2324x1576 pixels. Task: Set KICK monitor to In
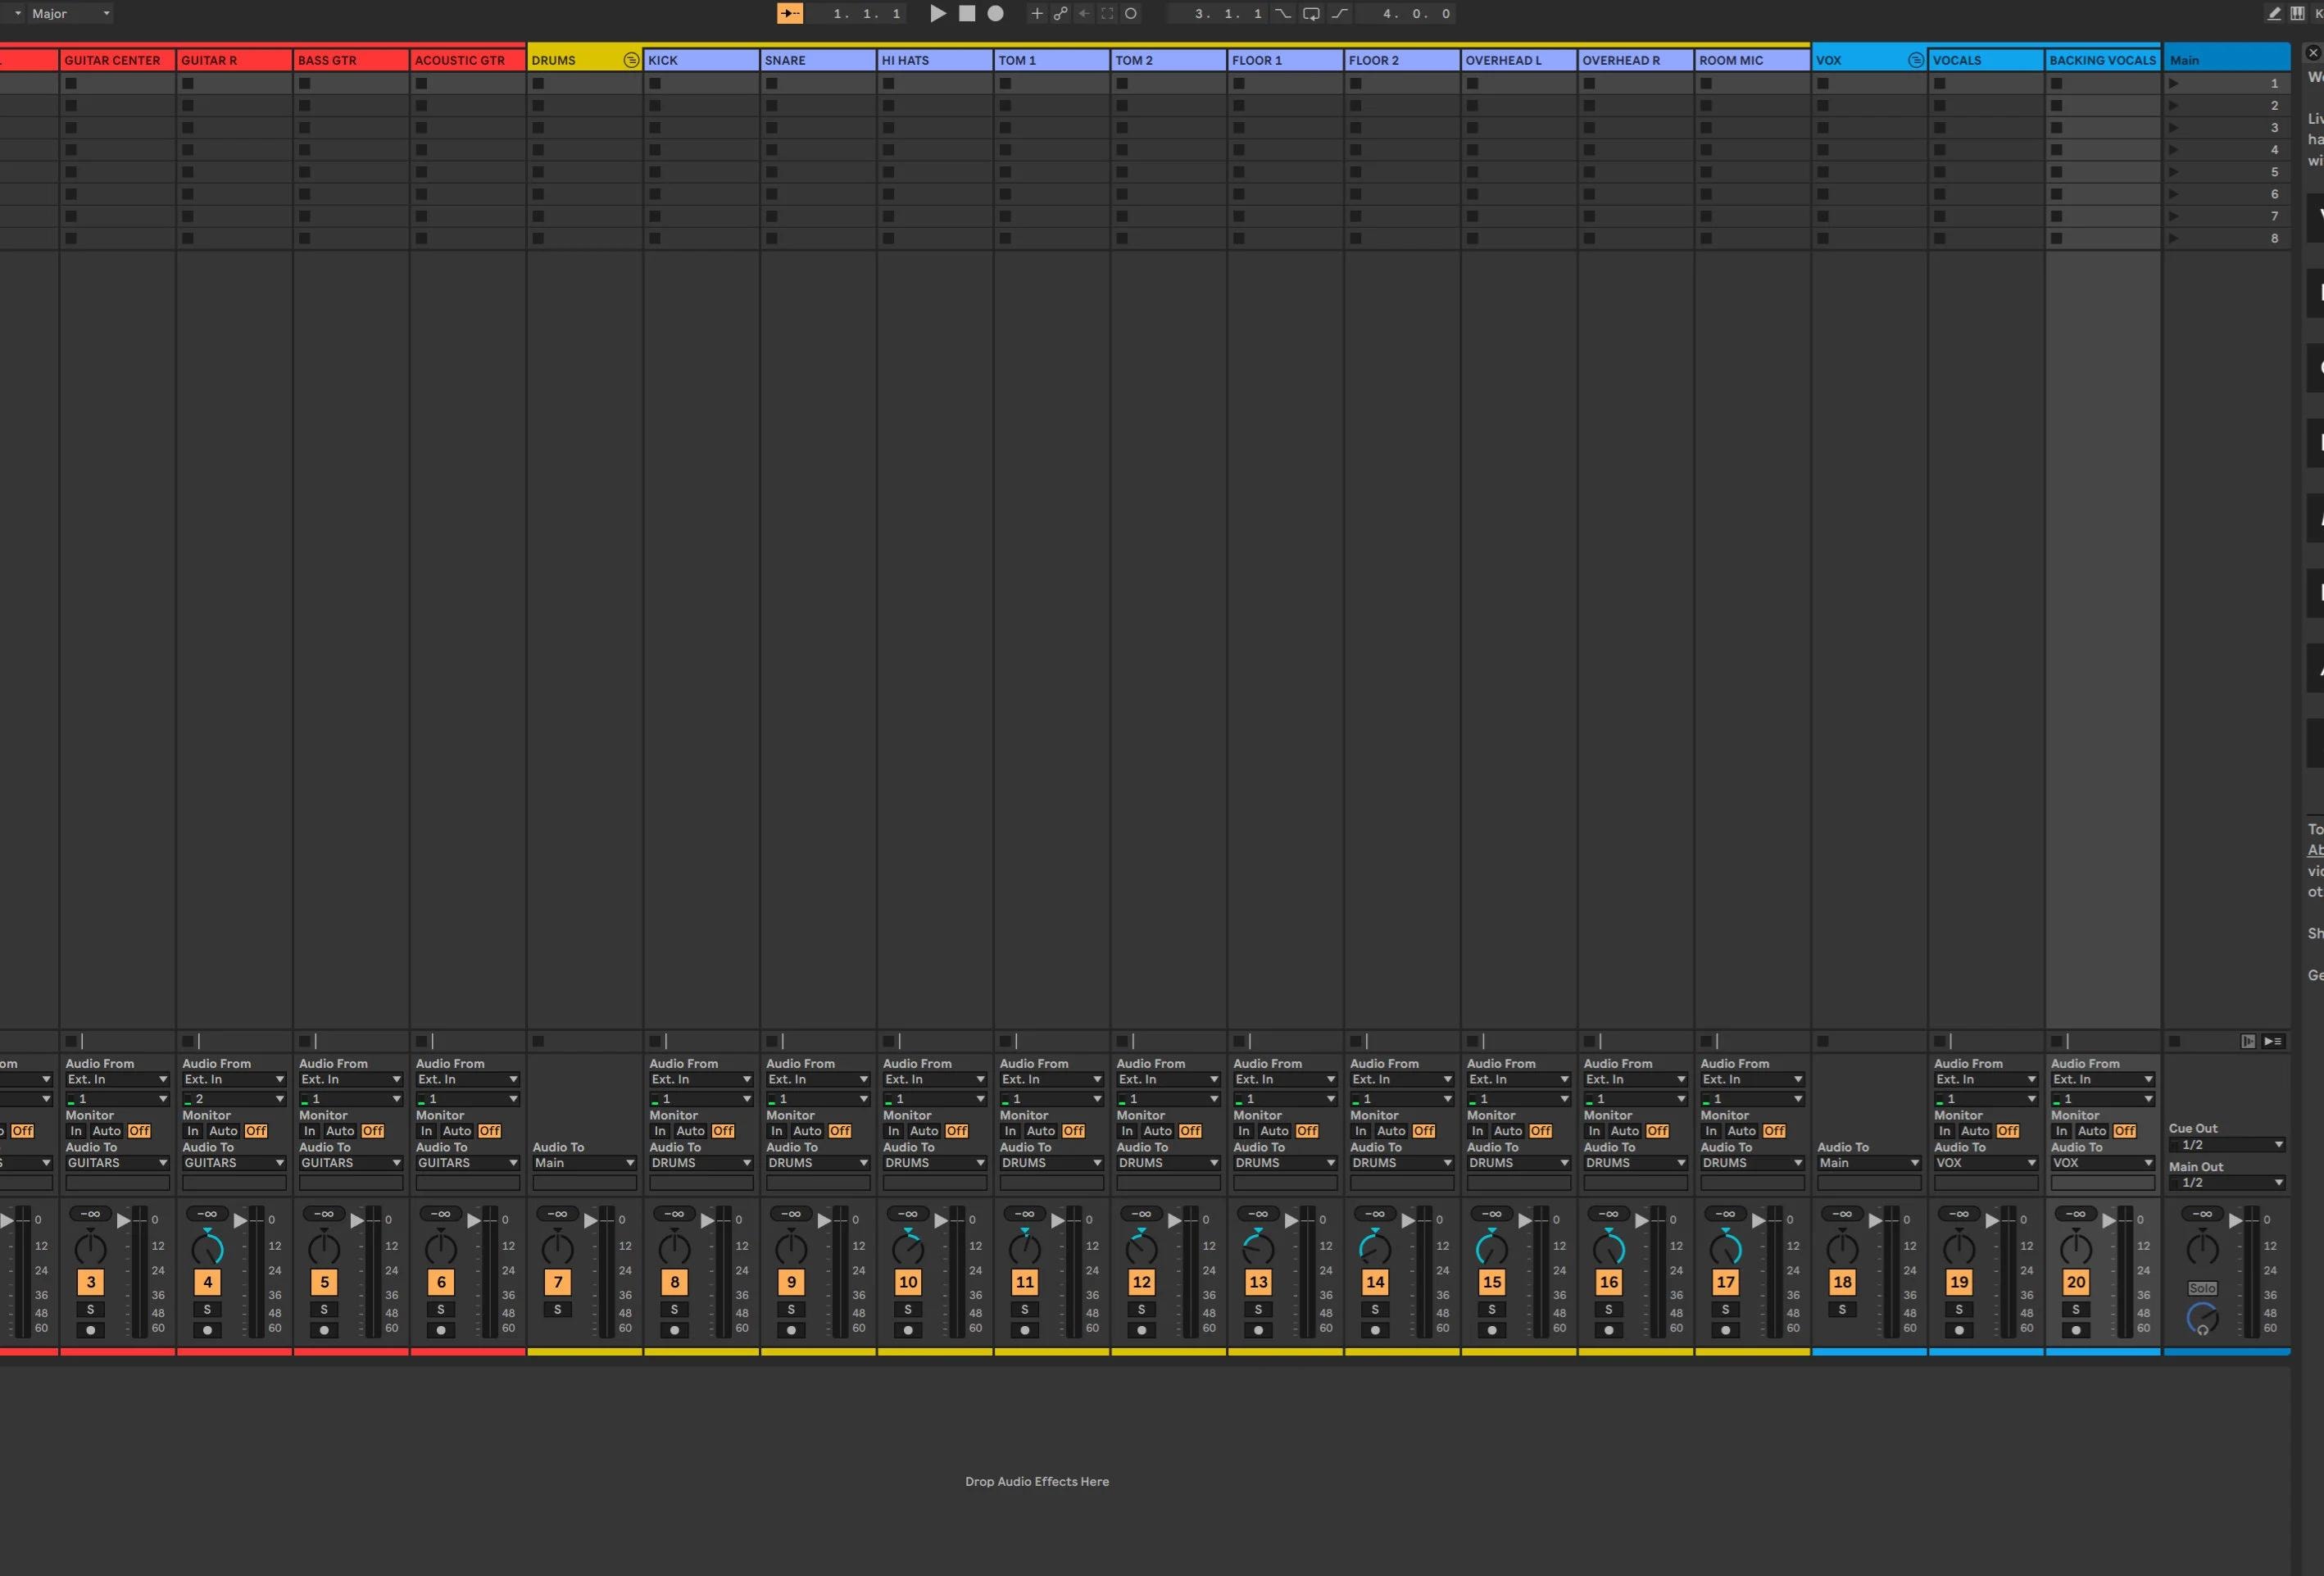pos(660,1131)
